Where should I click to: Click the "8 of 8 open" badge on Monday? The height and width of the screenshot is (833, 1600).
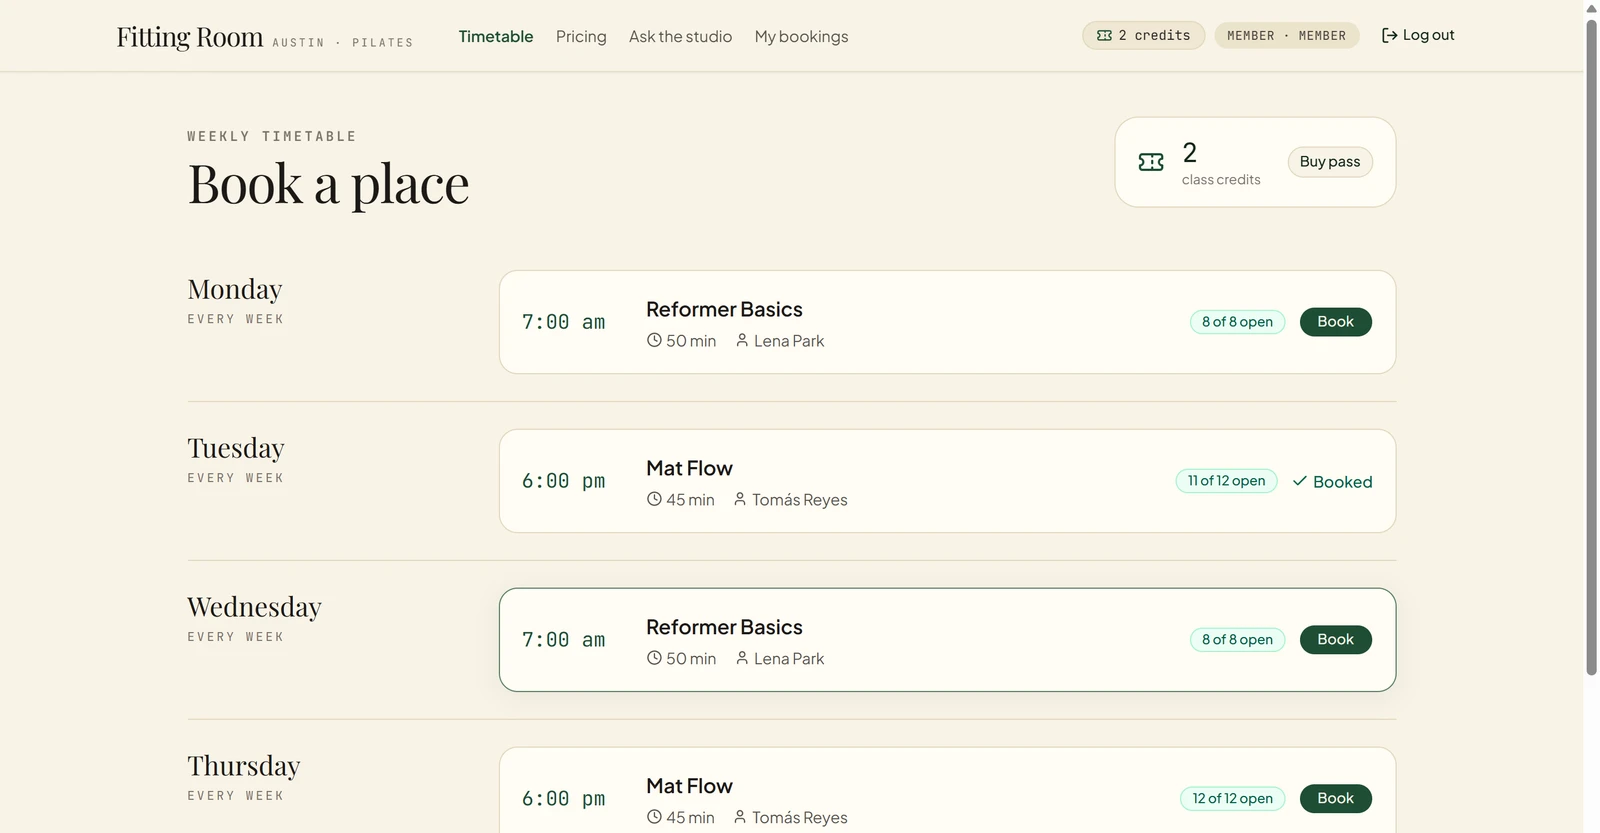[x=1238, y=322]
